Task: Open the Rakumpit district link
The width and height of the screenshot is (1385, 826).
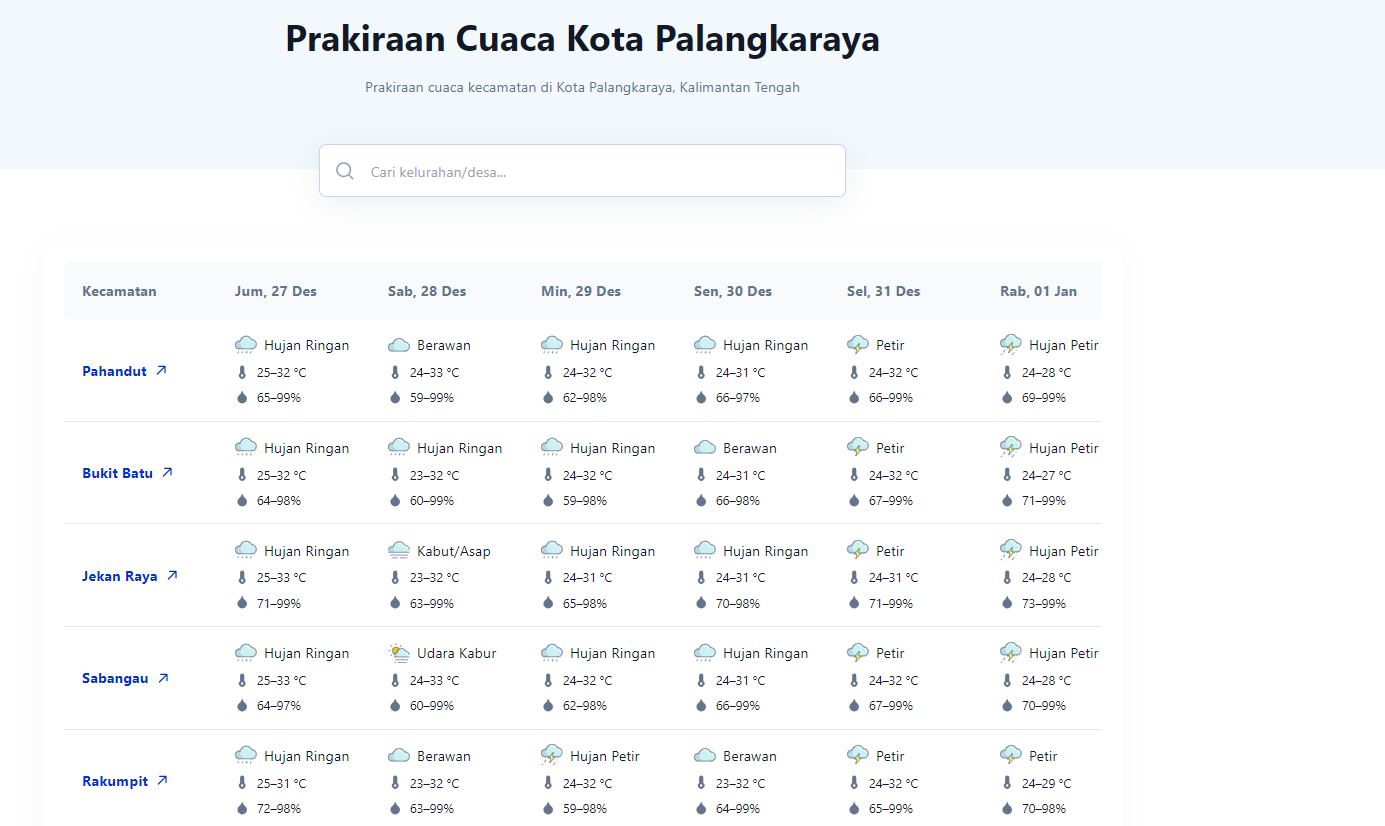Action: pos(126,781)
